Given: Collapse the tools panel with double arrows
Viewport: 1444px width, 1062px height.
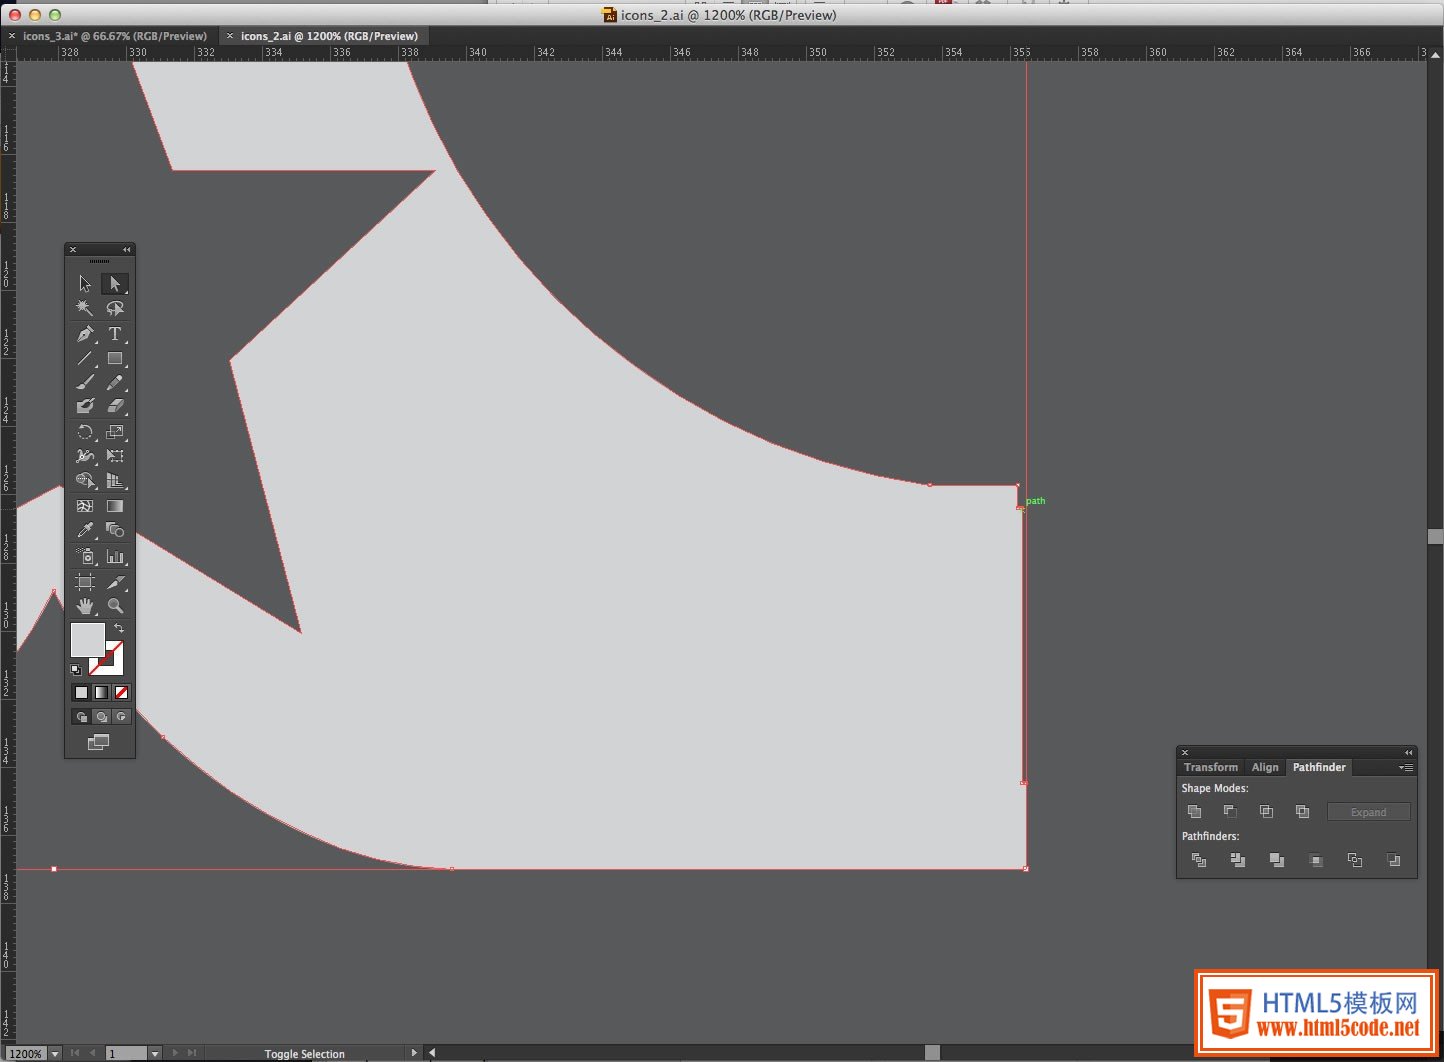Looking at the screenshot, I should (126, 249).
